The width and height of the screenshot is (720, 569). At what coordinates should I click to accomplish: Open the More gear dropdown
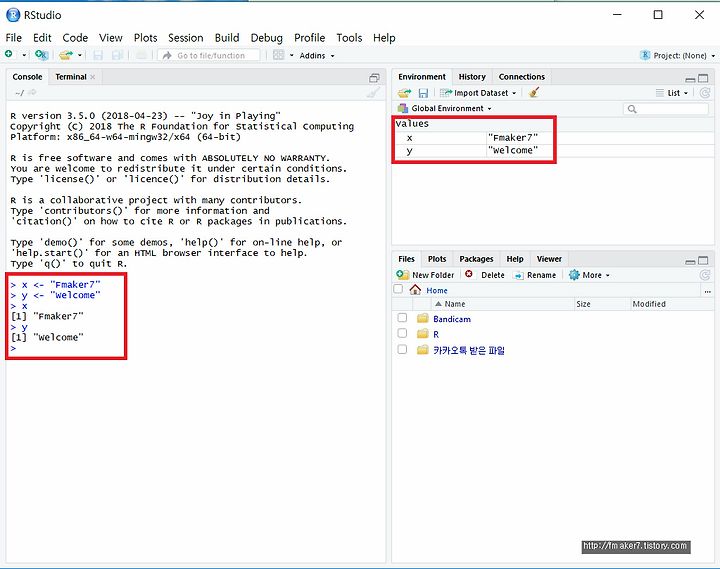click(589, 275)
